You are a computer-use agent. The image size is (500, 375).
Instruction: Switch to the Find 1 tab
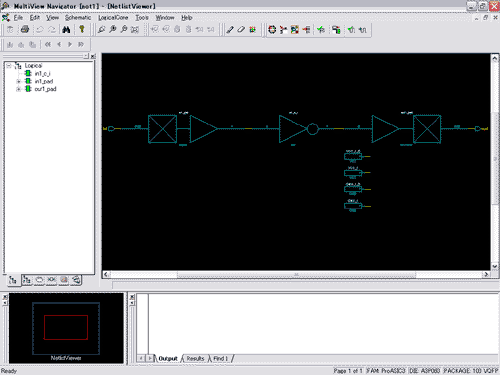coord(221,358)
